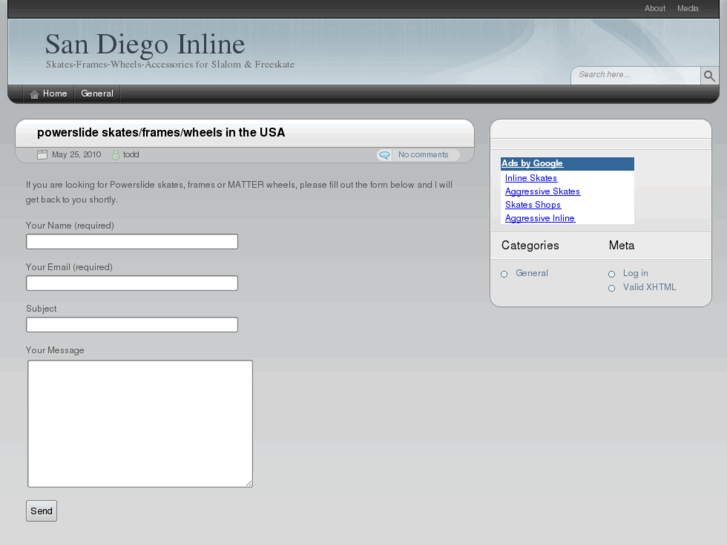Click the post date May 25, 2010
Viewport: 727px width, 545px height.
(x=77, y=155)
